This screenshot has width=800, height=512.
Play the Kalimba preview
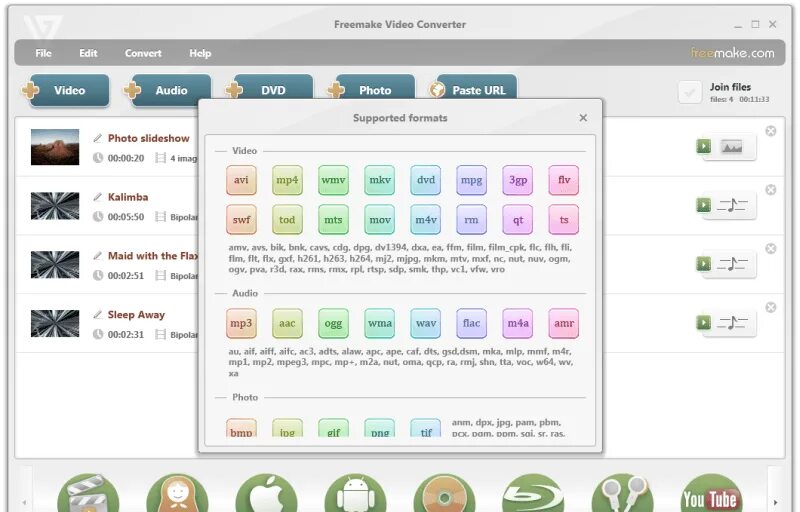pos(704,205)
